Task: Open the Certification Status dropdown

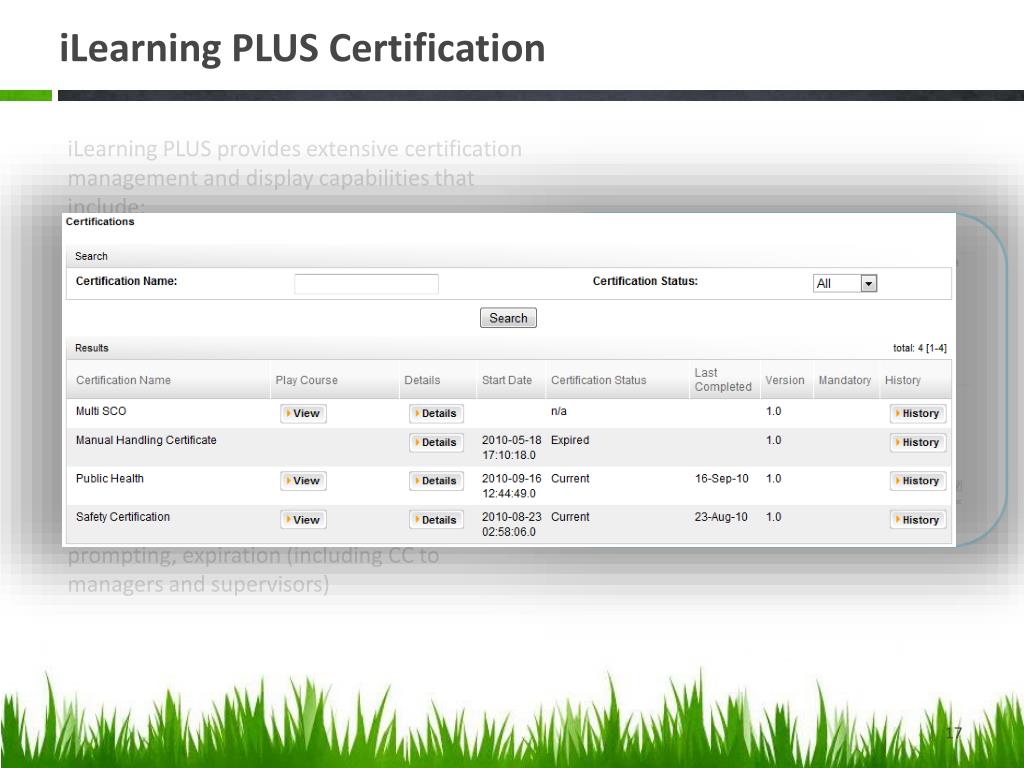Action: coord(844,283)
